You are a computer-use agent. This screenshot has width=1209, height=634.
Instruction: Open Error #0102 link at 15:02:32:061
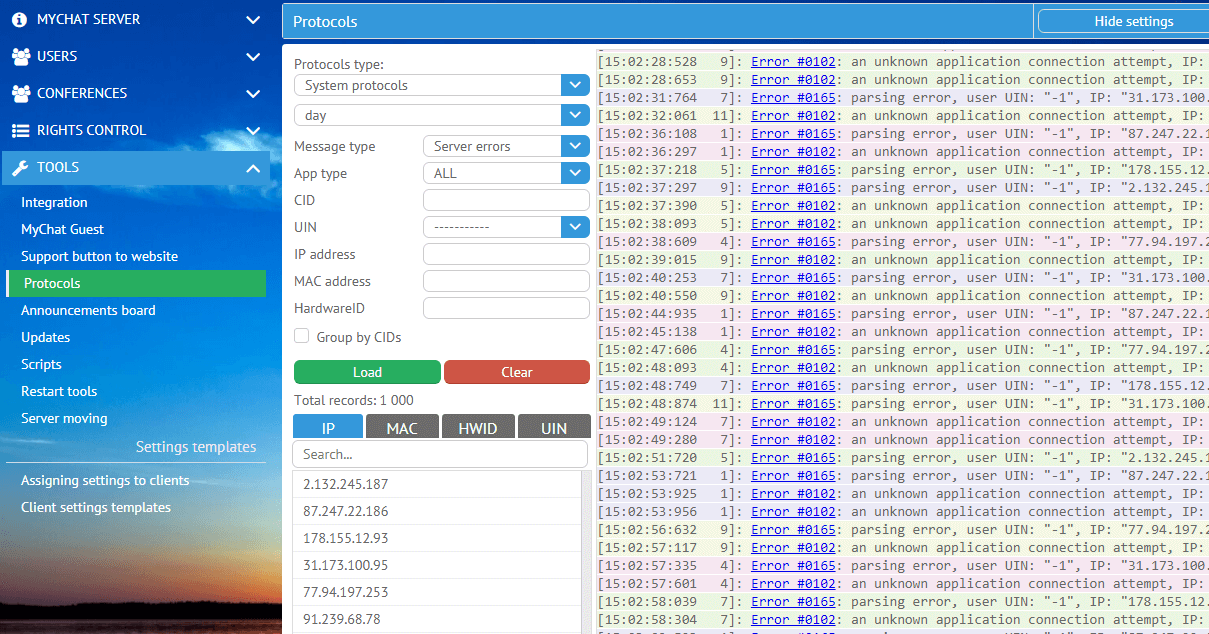(793, 116)
